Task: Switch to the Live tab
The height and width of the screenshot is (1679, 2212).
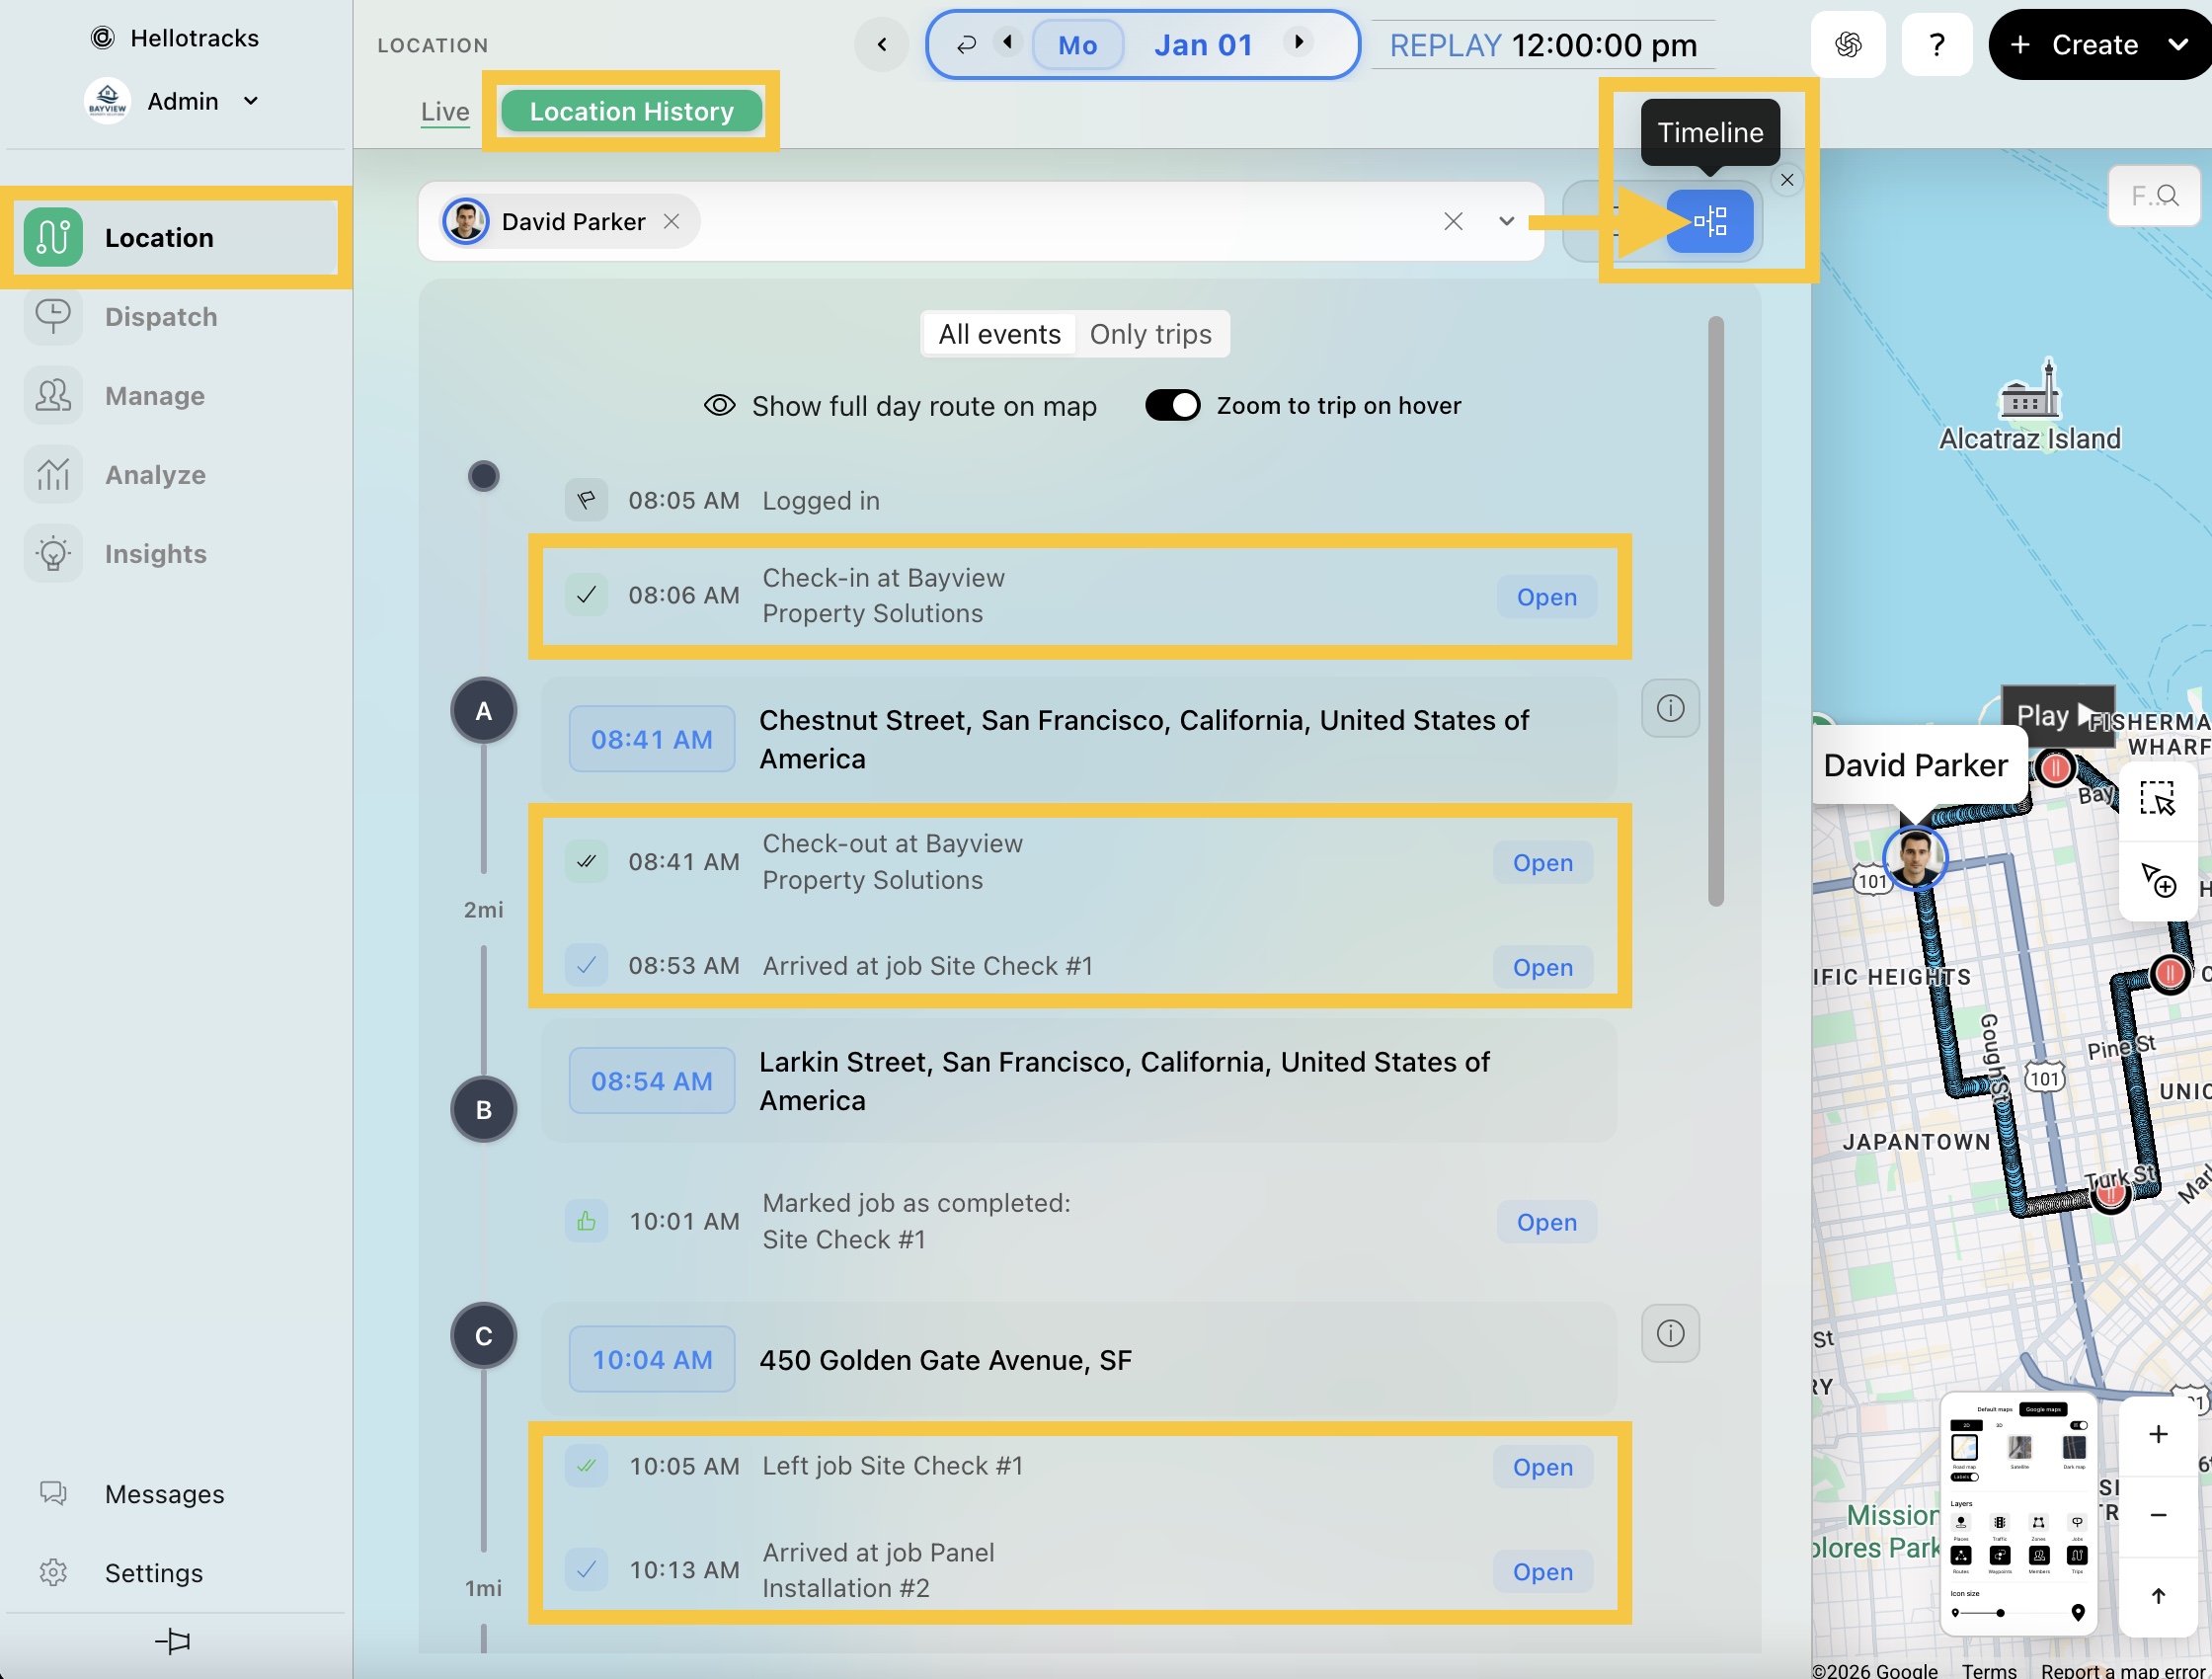Action: click(x=445, y=111)
